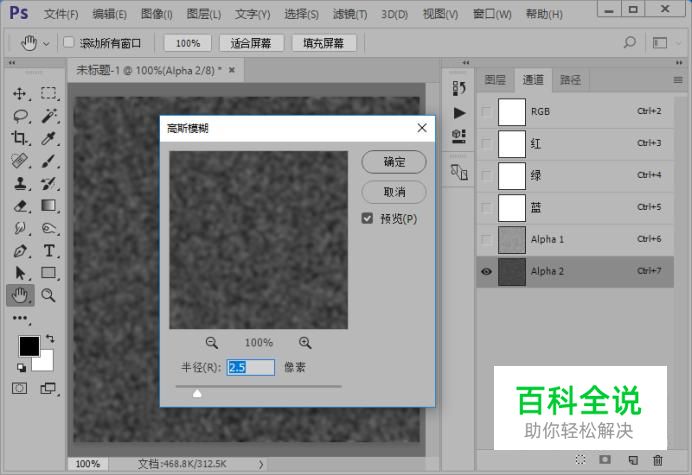Viewport: 692px width, 475px height.
Task: Select the Pen tool
Action: pyautogui.click(x=20, y=251)
